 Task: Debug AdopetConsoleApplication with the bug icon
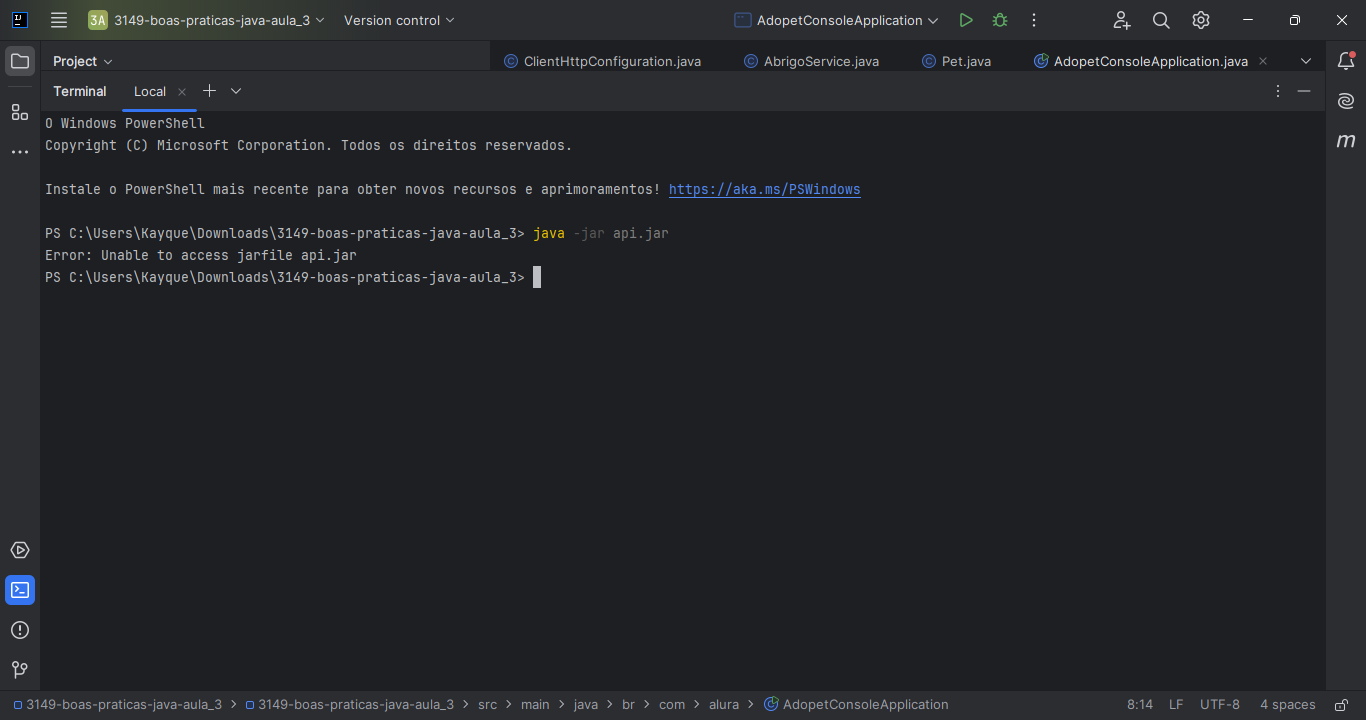point(1000,20)
